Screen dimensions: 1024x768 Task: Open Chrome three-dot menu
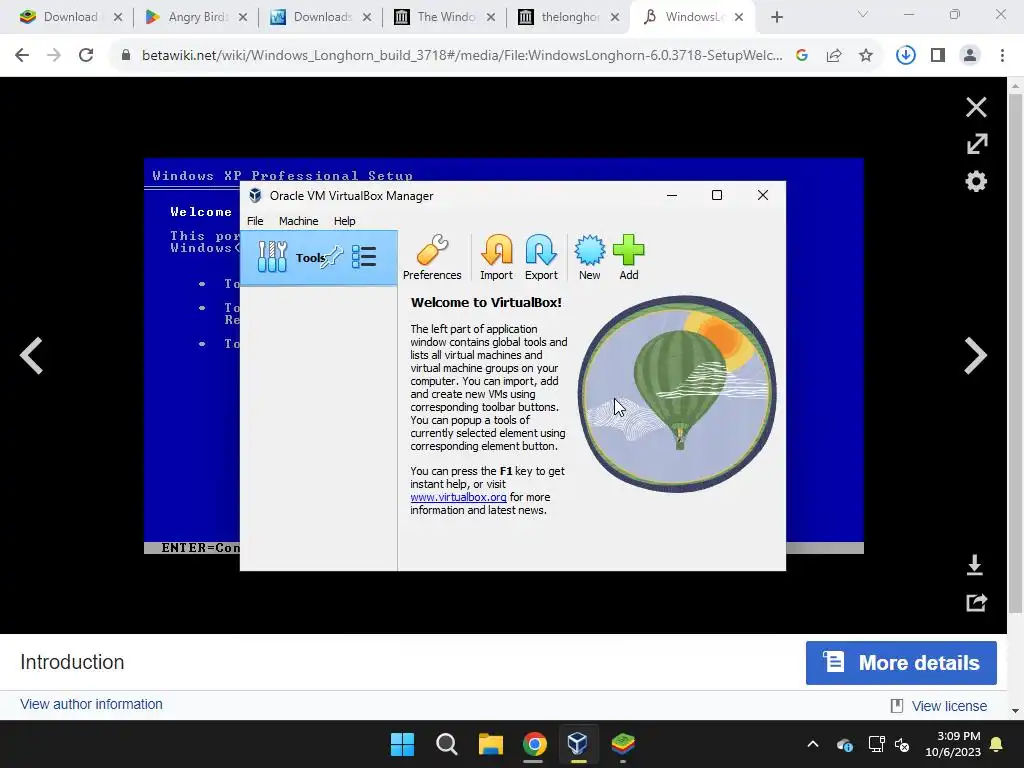click(1002, 56)
